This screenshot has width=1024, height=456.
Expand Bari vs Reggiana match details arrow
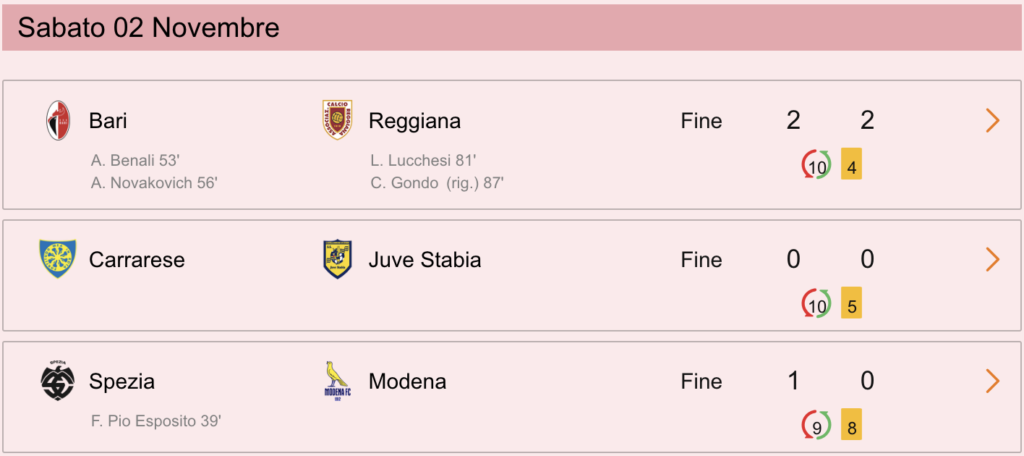[993, 120]
